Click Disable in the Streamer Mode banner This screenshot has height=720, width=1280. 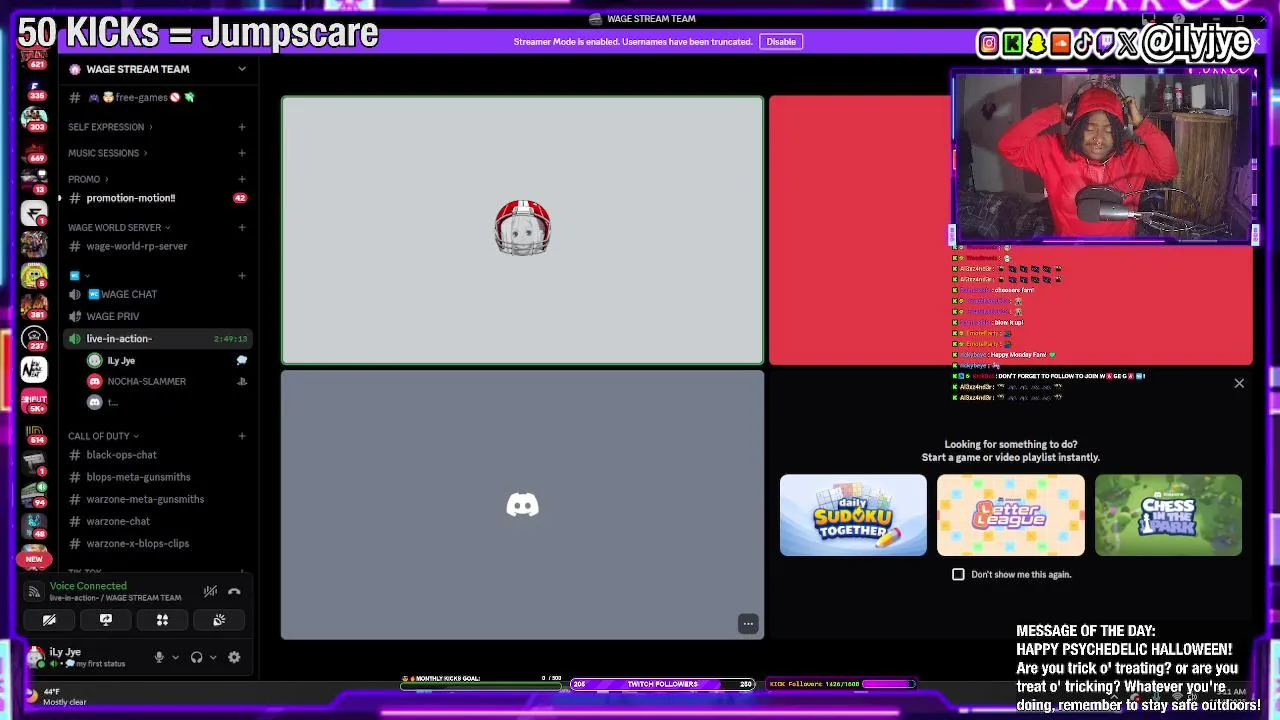click(781, 41)
